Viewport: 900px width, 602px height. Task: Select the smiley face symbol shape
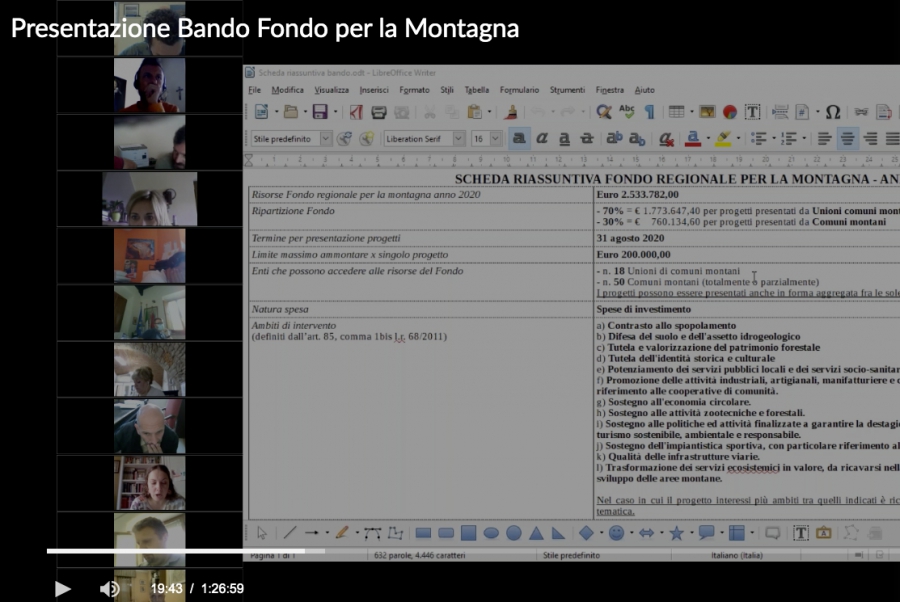click(x=616, y=533)
